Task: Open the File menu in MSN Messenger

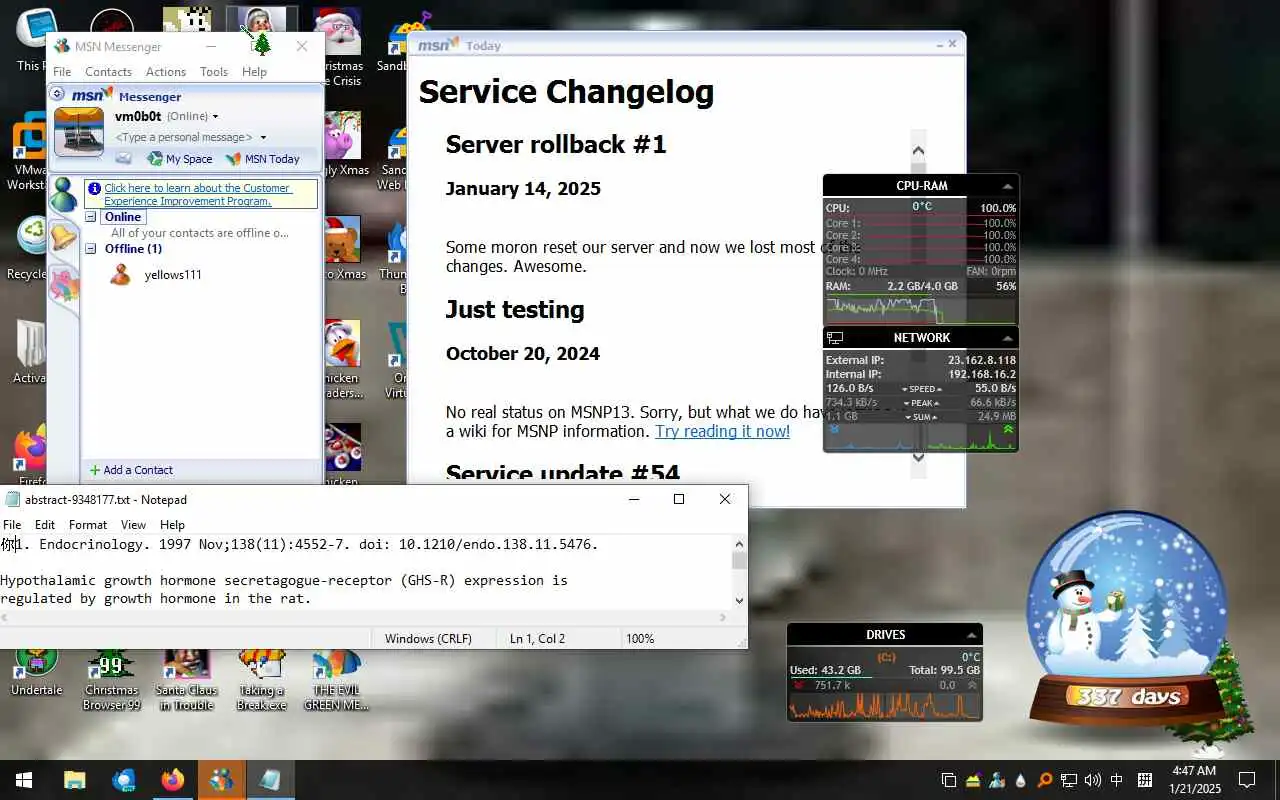Action: tap(62, 72)
